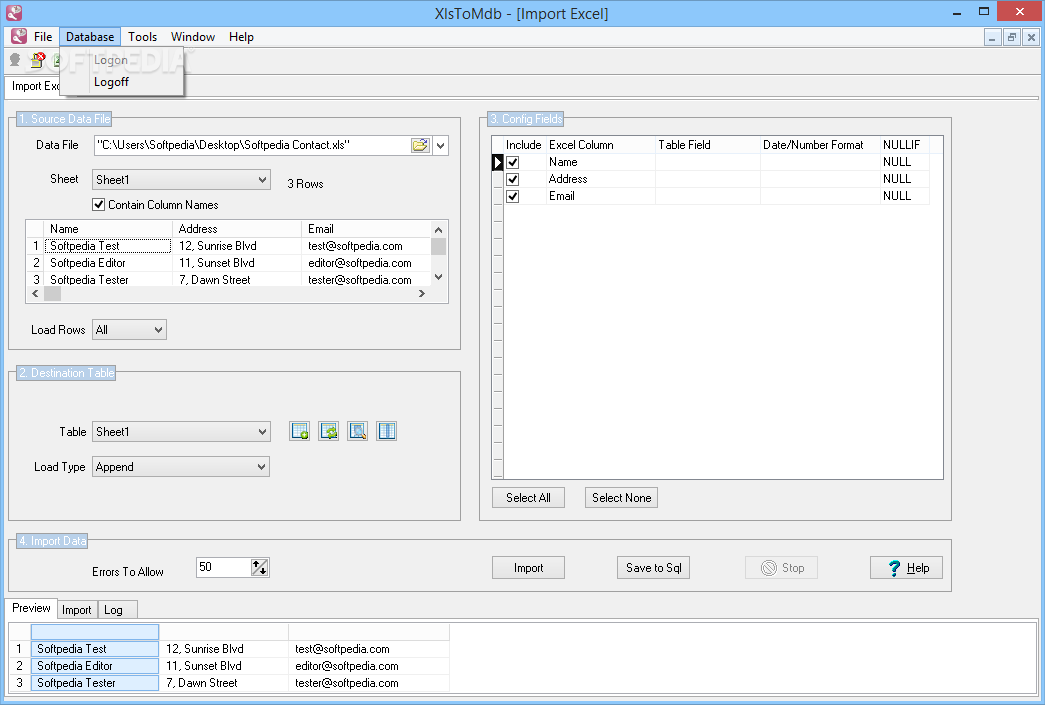
Task: Toggle Include checkbox for Email field
Action: [513, 196]
